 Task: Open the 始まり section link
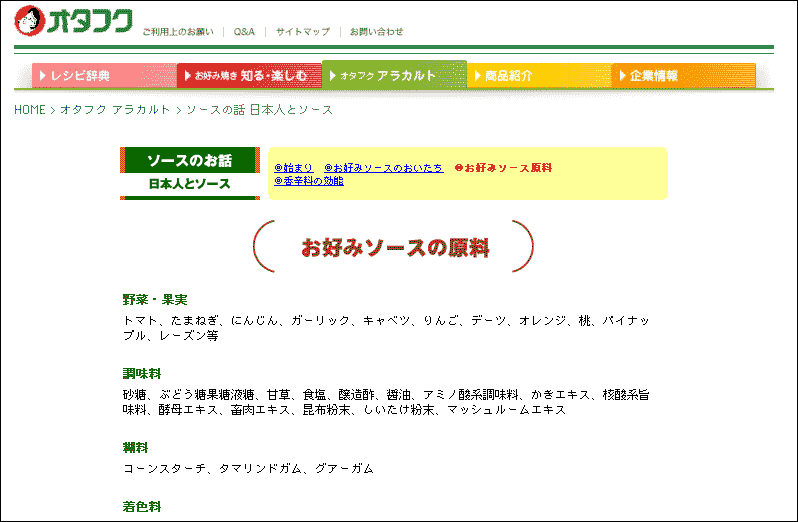pyautogui.click(x=294, y=168)
